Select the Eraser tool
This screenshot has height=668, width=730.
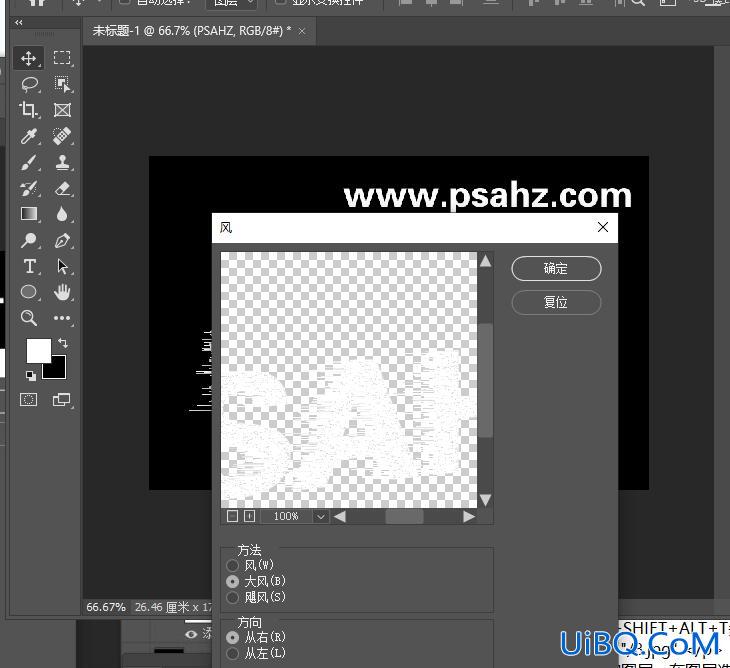pos(62,189)
